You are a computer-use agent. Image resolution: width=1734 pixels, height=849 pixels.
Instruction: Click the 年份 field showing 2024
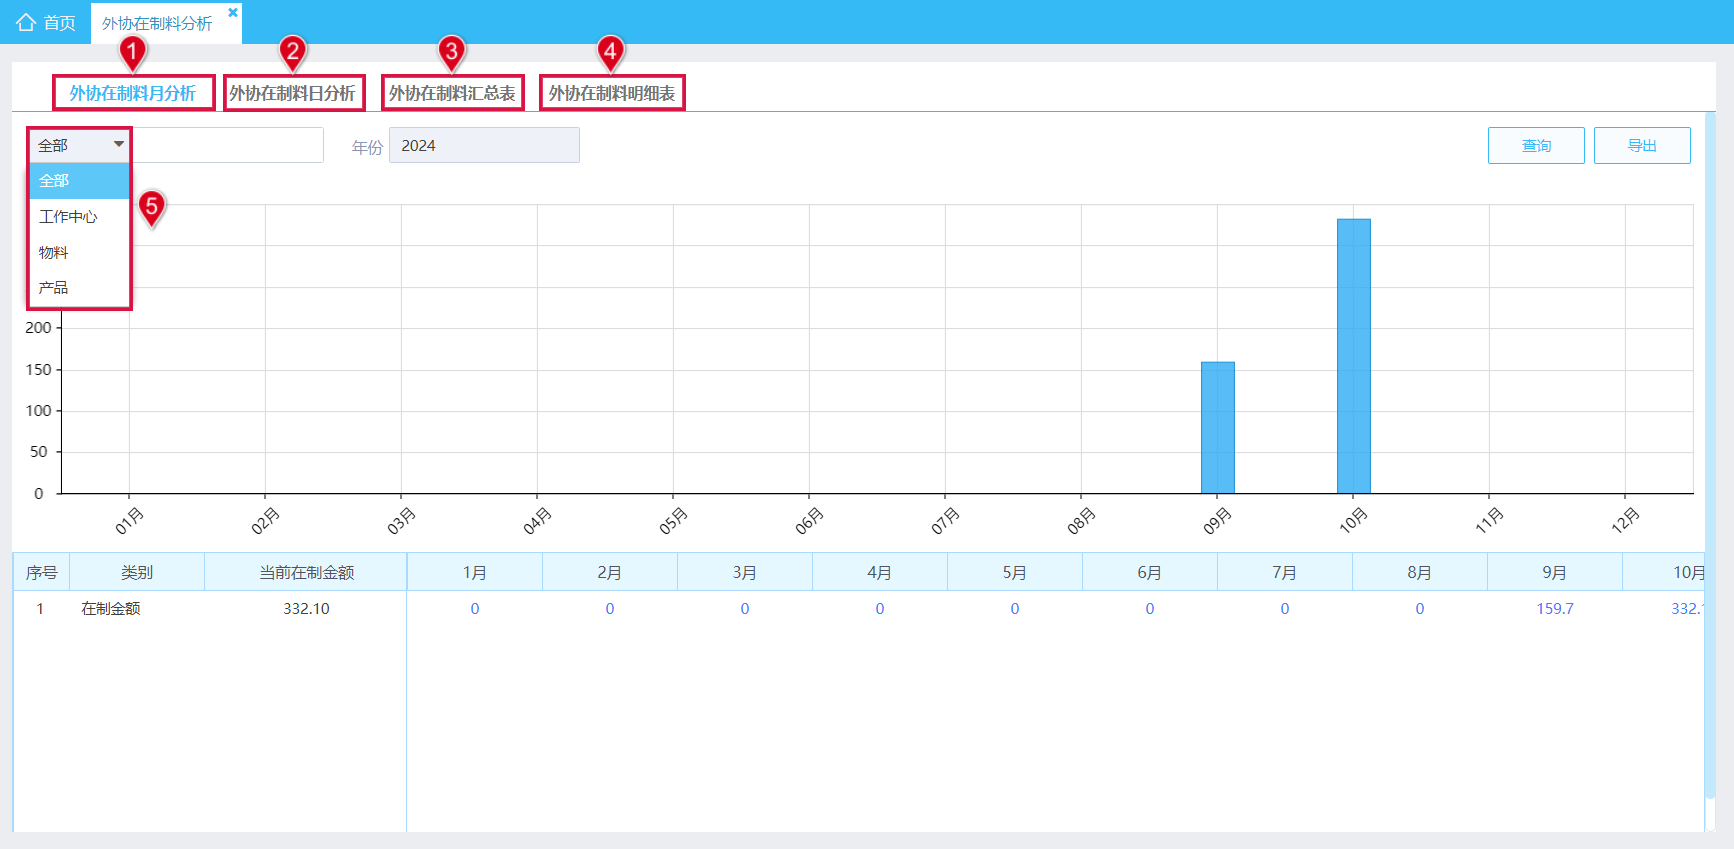click(x=484, y=145)
